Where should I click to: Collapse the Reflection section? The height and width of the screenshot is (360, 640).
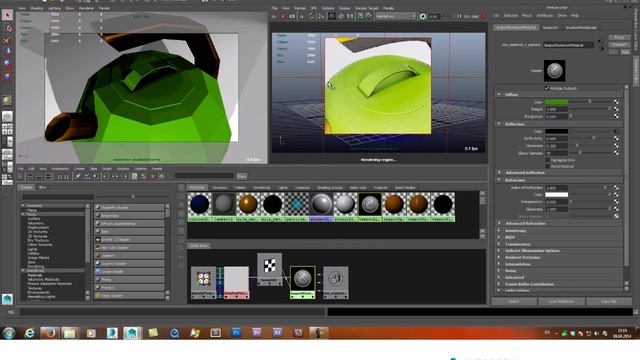[x=499, y=124]
